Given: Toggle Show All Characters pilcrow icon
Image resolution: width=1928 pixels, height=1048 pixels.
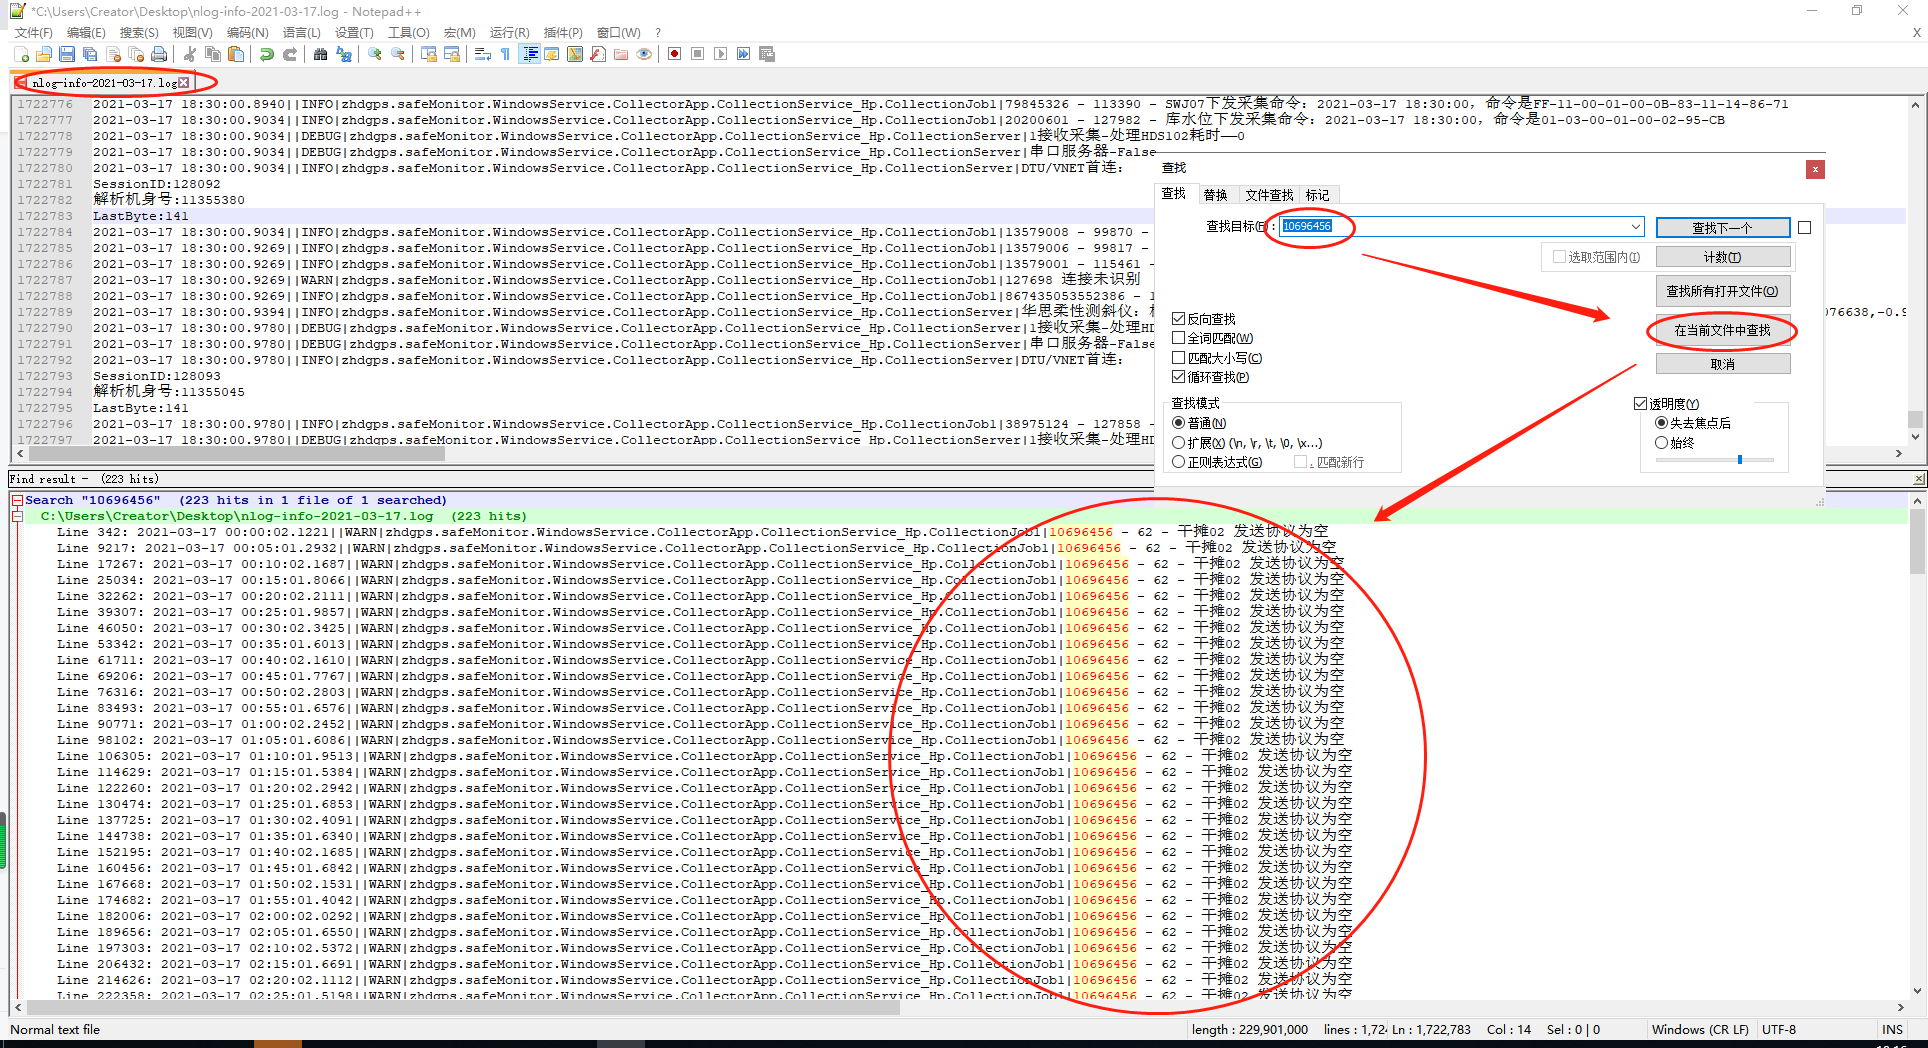Looking at the screenshot, I should 505,54.
